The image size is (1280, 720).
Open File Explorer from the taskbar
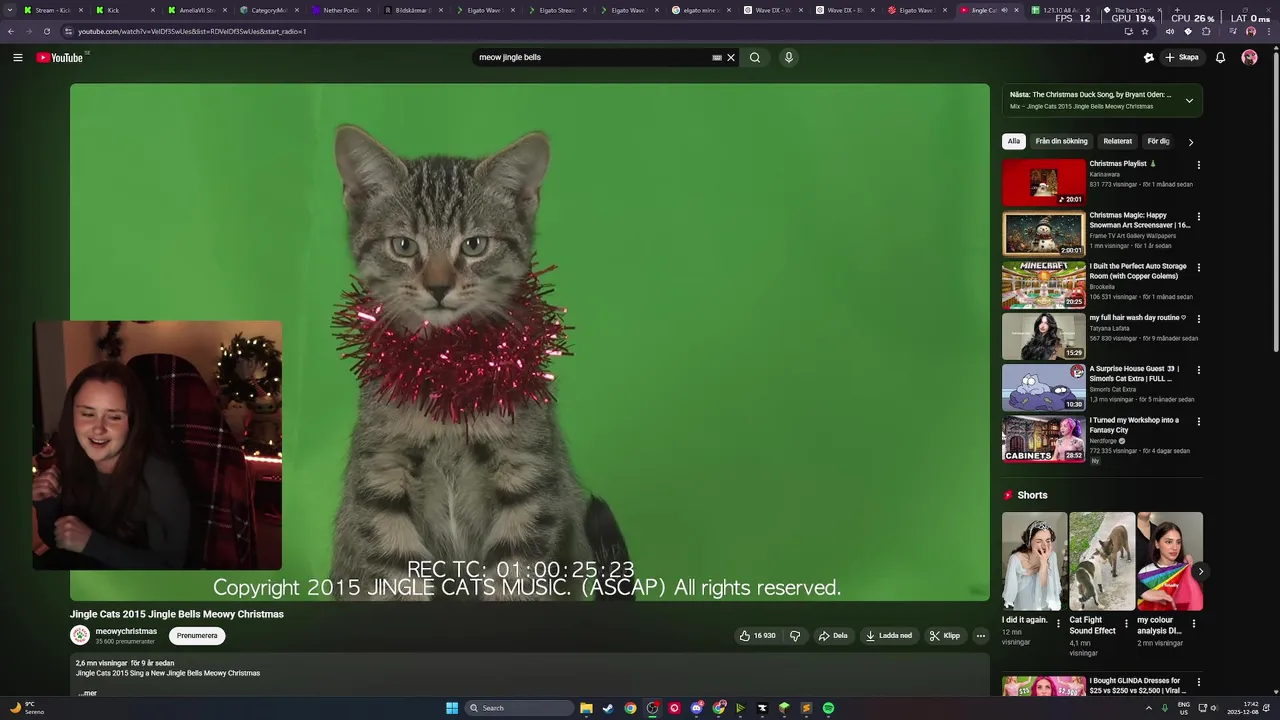pyautogui.click(x=586, y=708)
